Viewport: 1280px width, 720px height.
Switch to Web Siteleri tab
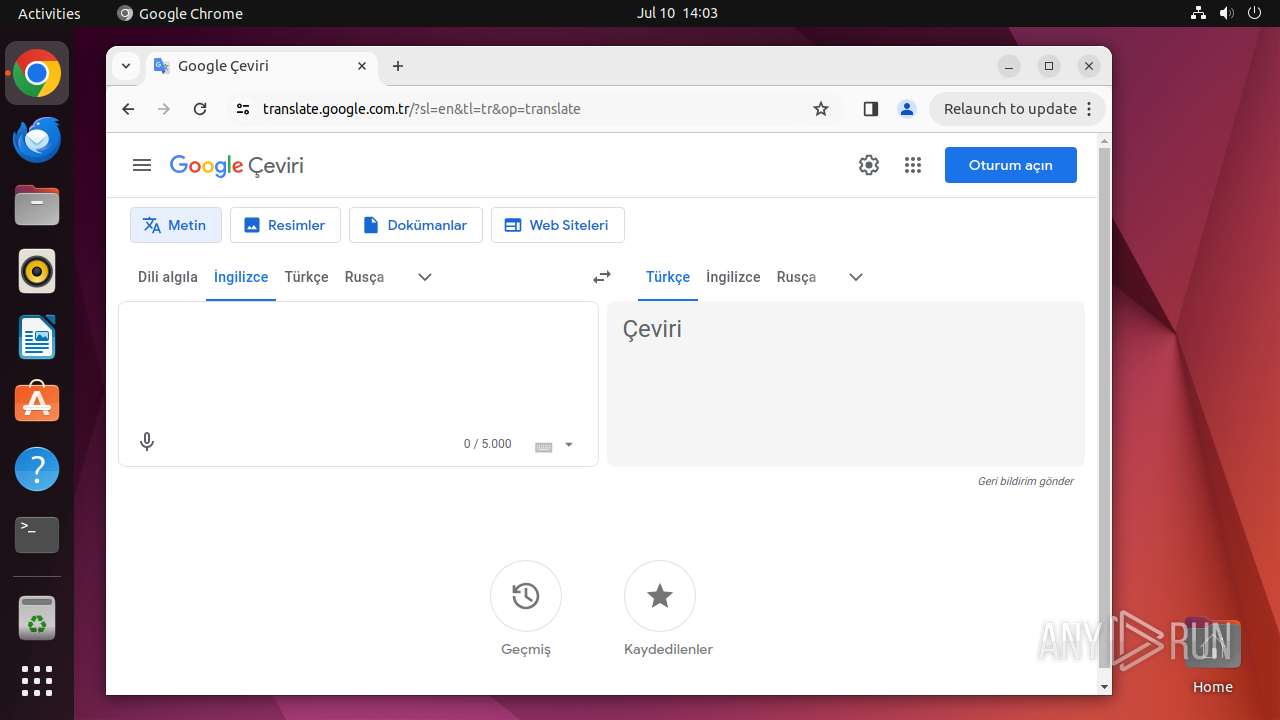(x=558, y=225)
